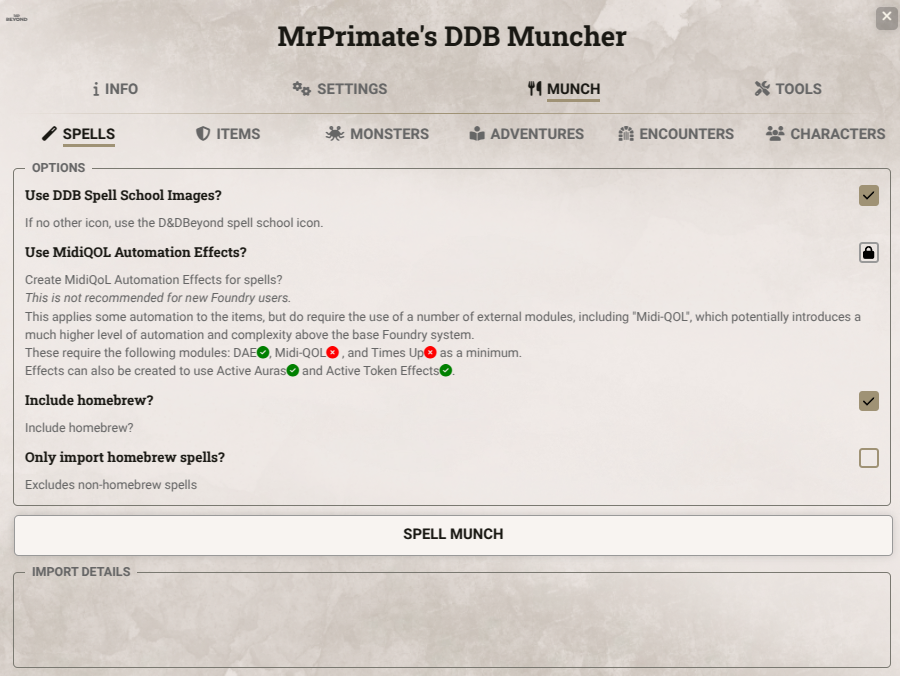Click the wrench icon beside TOOLS
Image resolution: width=900 pixels, height=676 pixels.
[762, 88]
